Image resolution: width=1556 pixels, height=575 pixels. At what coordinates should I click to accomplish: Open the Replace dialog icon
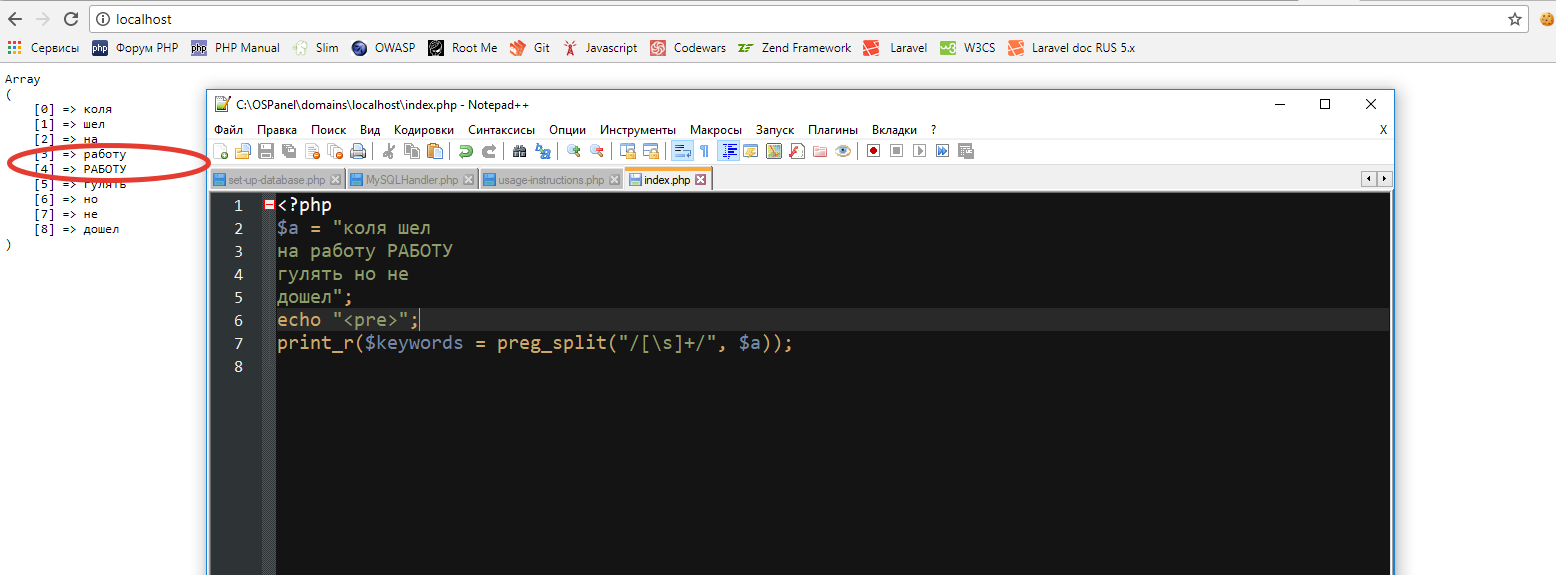coord(542,151)
